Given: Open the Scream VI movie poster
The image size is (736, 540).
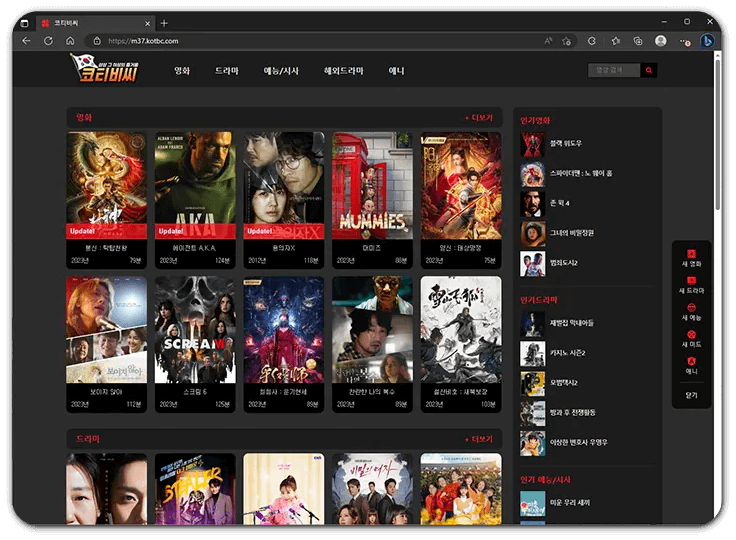Looking at the screenshot, I should click(x=195, y=330).
